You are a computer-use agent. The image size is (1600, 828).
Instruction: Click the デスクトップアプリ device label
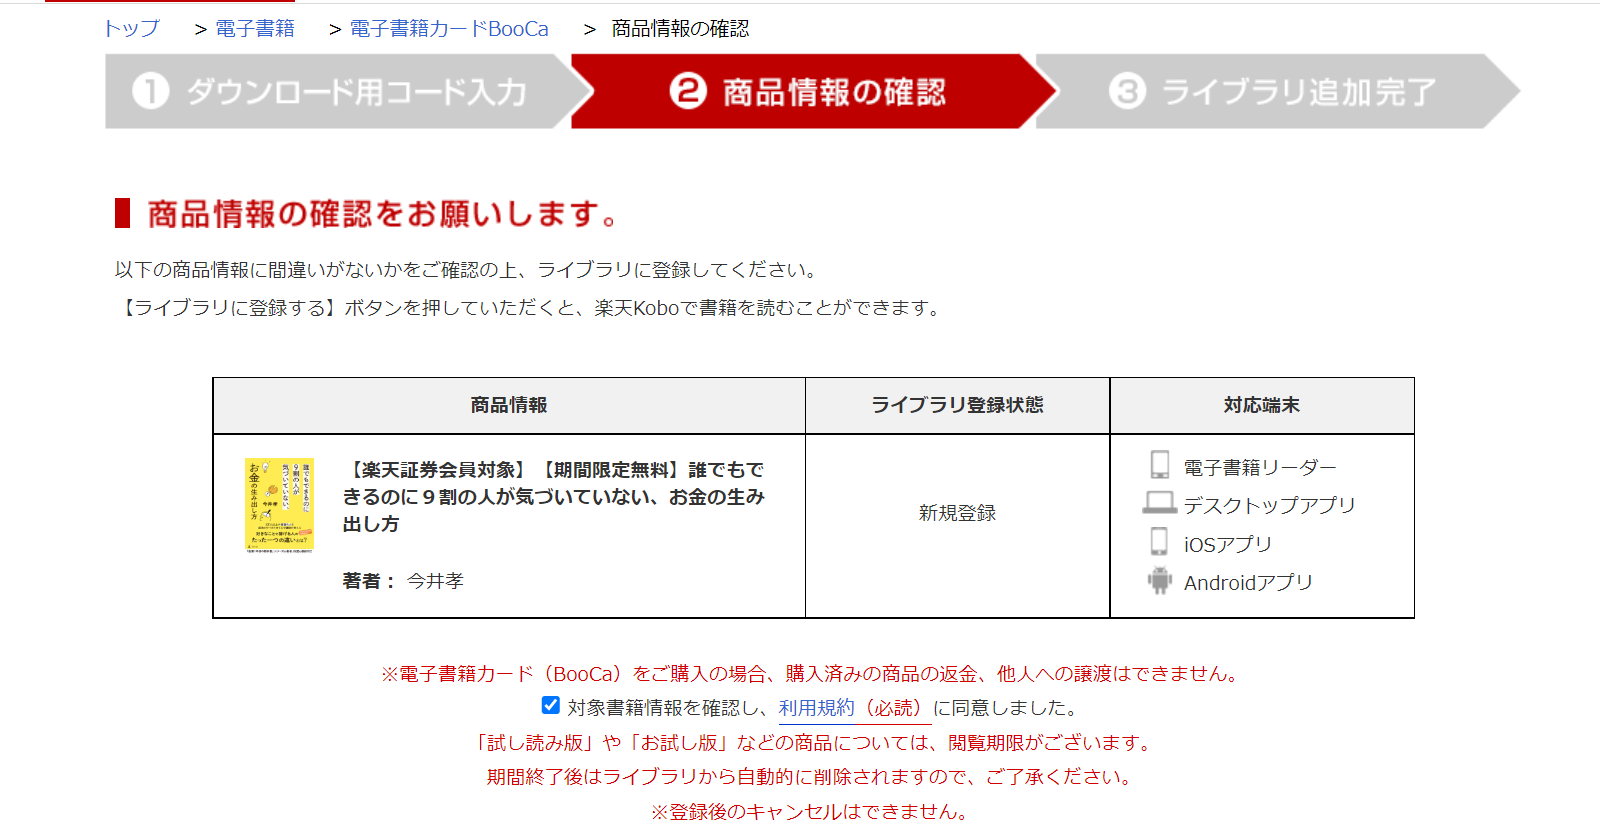pos(1269,505)
